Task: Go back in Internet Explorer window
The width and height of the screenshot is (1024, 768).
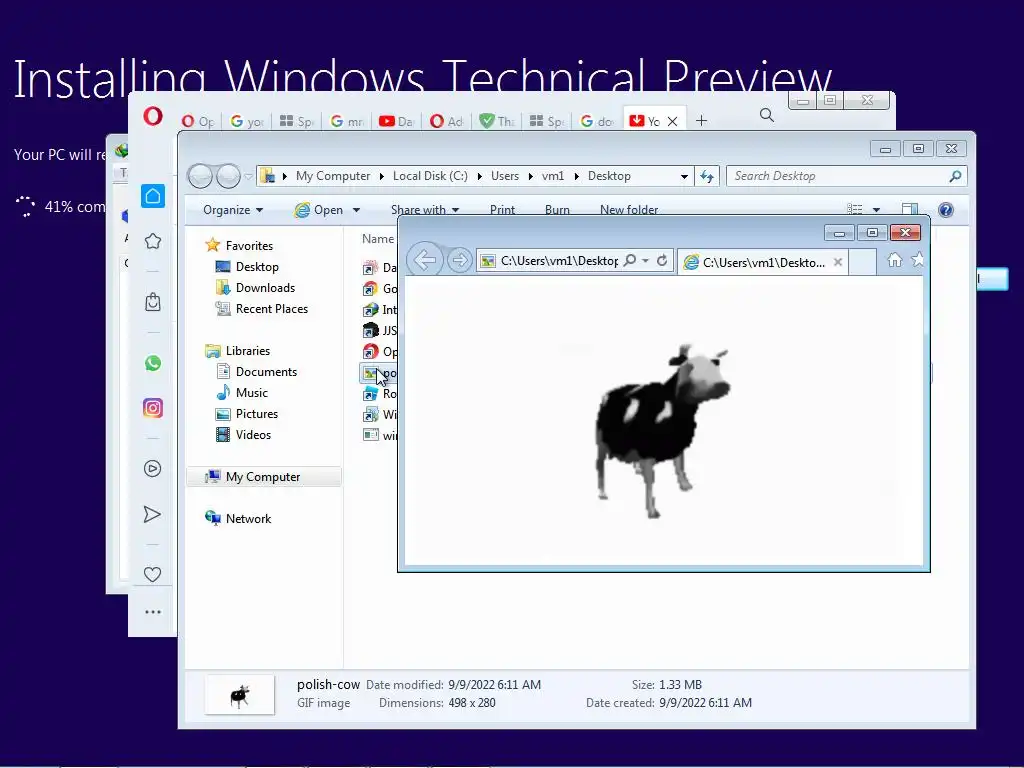Action: (x=425, y=260)
